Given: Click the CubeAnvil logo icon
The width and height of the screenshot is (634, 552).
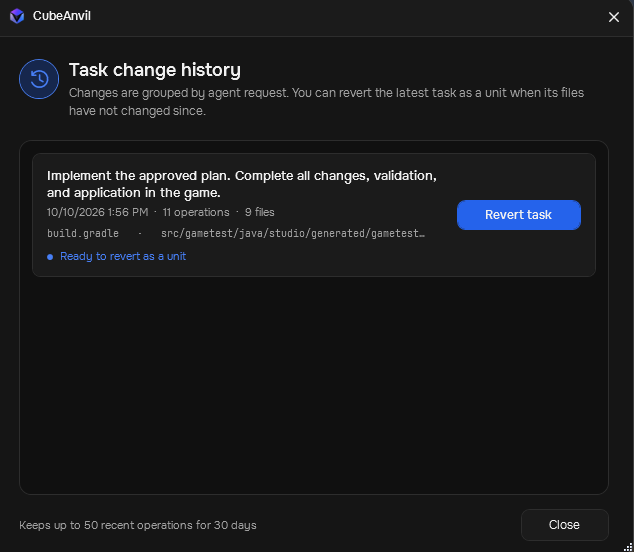Looking at the screenshot, I should [17, 16].
